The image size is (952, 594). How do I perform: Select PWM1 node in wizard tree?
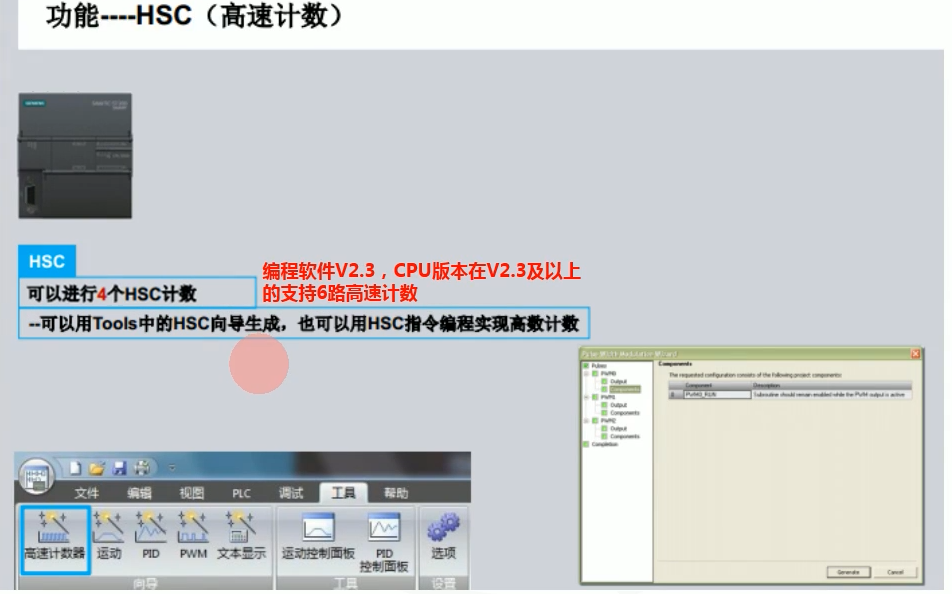coord(608,397)
